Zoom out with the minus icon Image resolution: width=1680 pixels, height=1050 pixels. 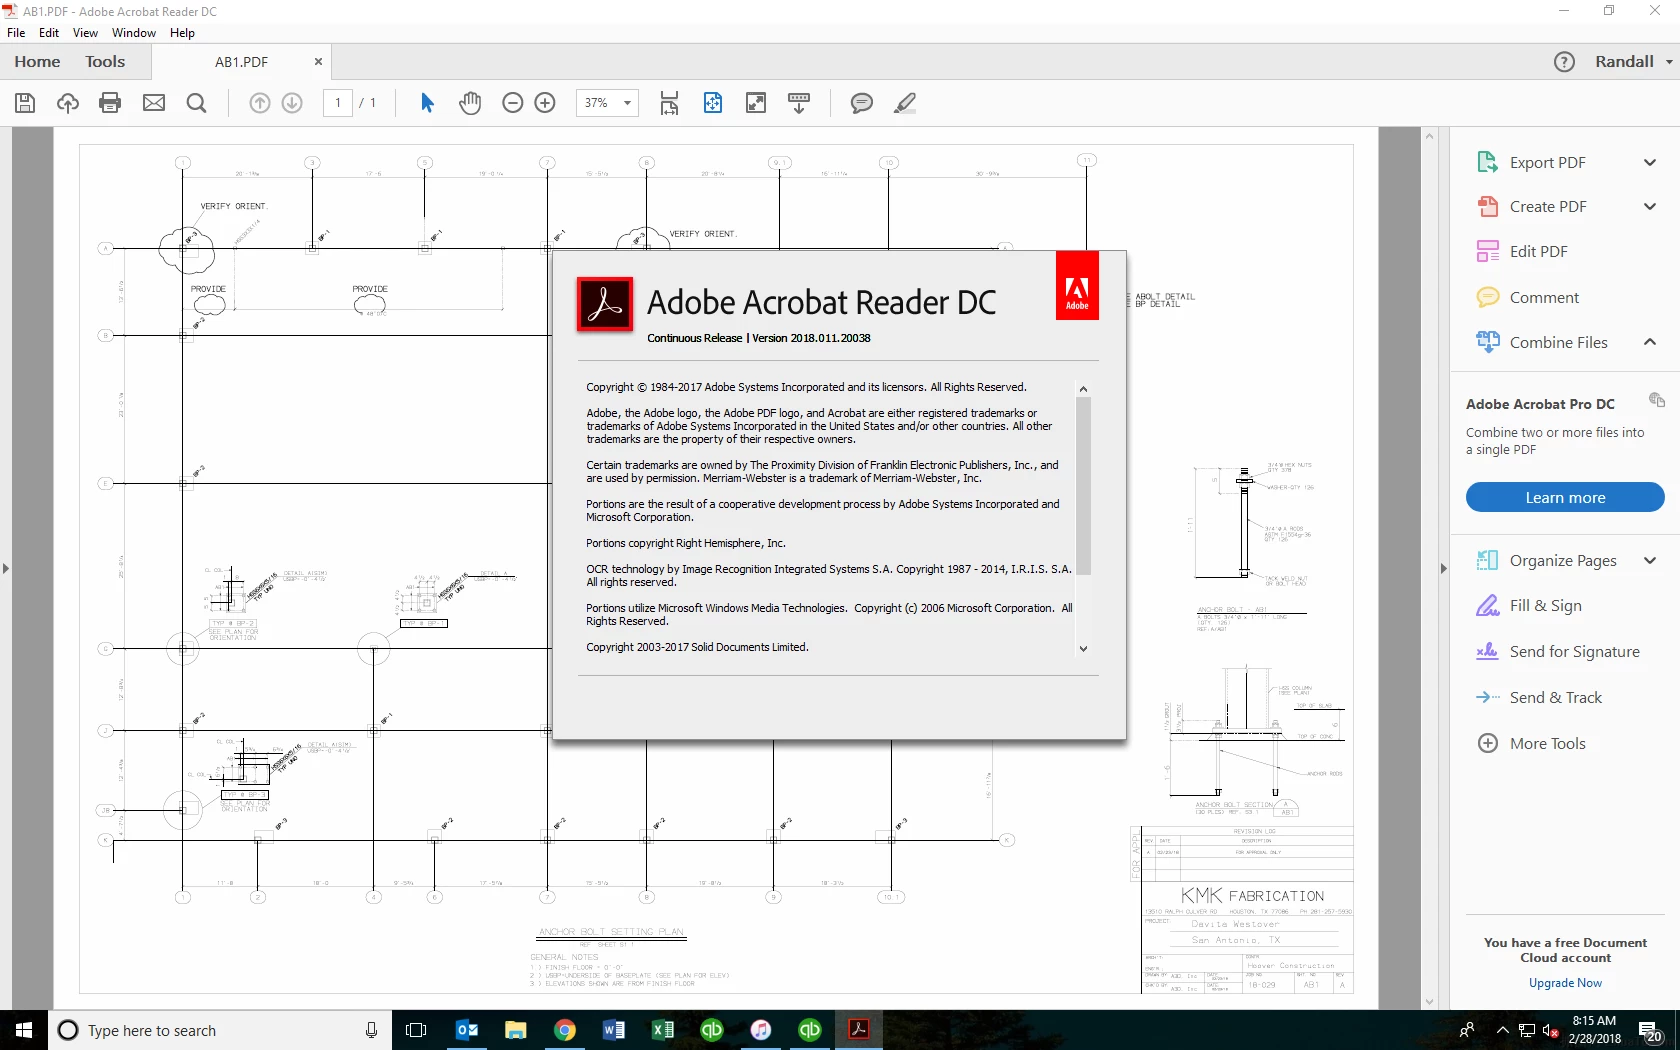513,103
